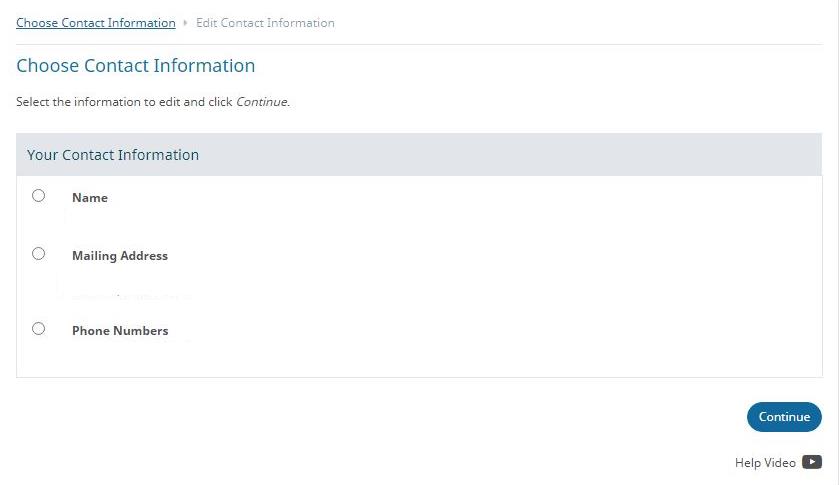The width and height of the screenshot is (839, 485).
Task: Click the breadcrumb arrow separator
Action: tap(185, 23)
